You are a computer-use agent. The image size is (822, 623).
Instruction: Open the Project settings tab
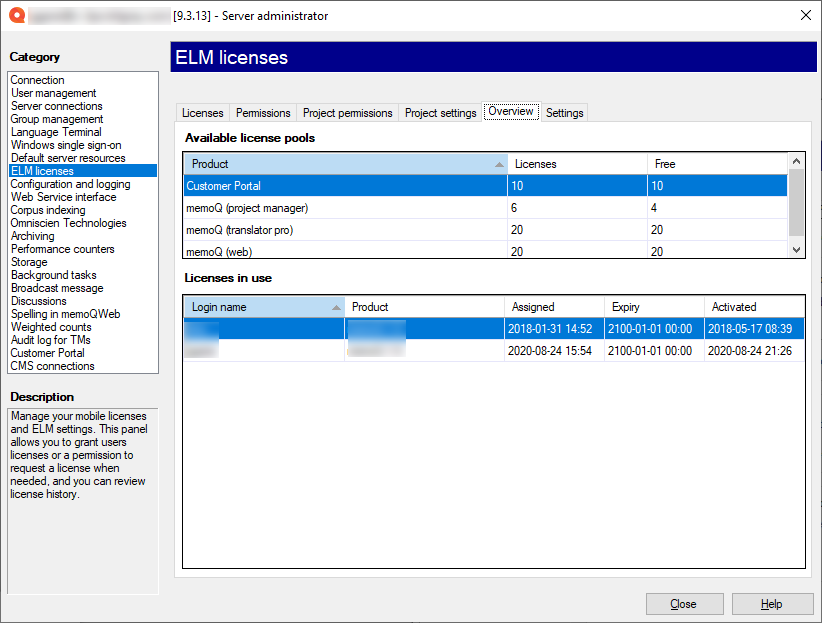[x=440, y=112]
